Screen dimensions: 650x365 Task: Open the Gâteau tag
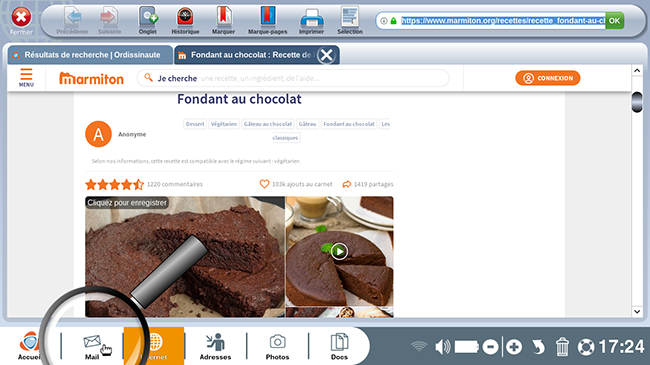pos(308,124)
